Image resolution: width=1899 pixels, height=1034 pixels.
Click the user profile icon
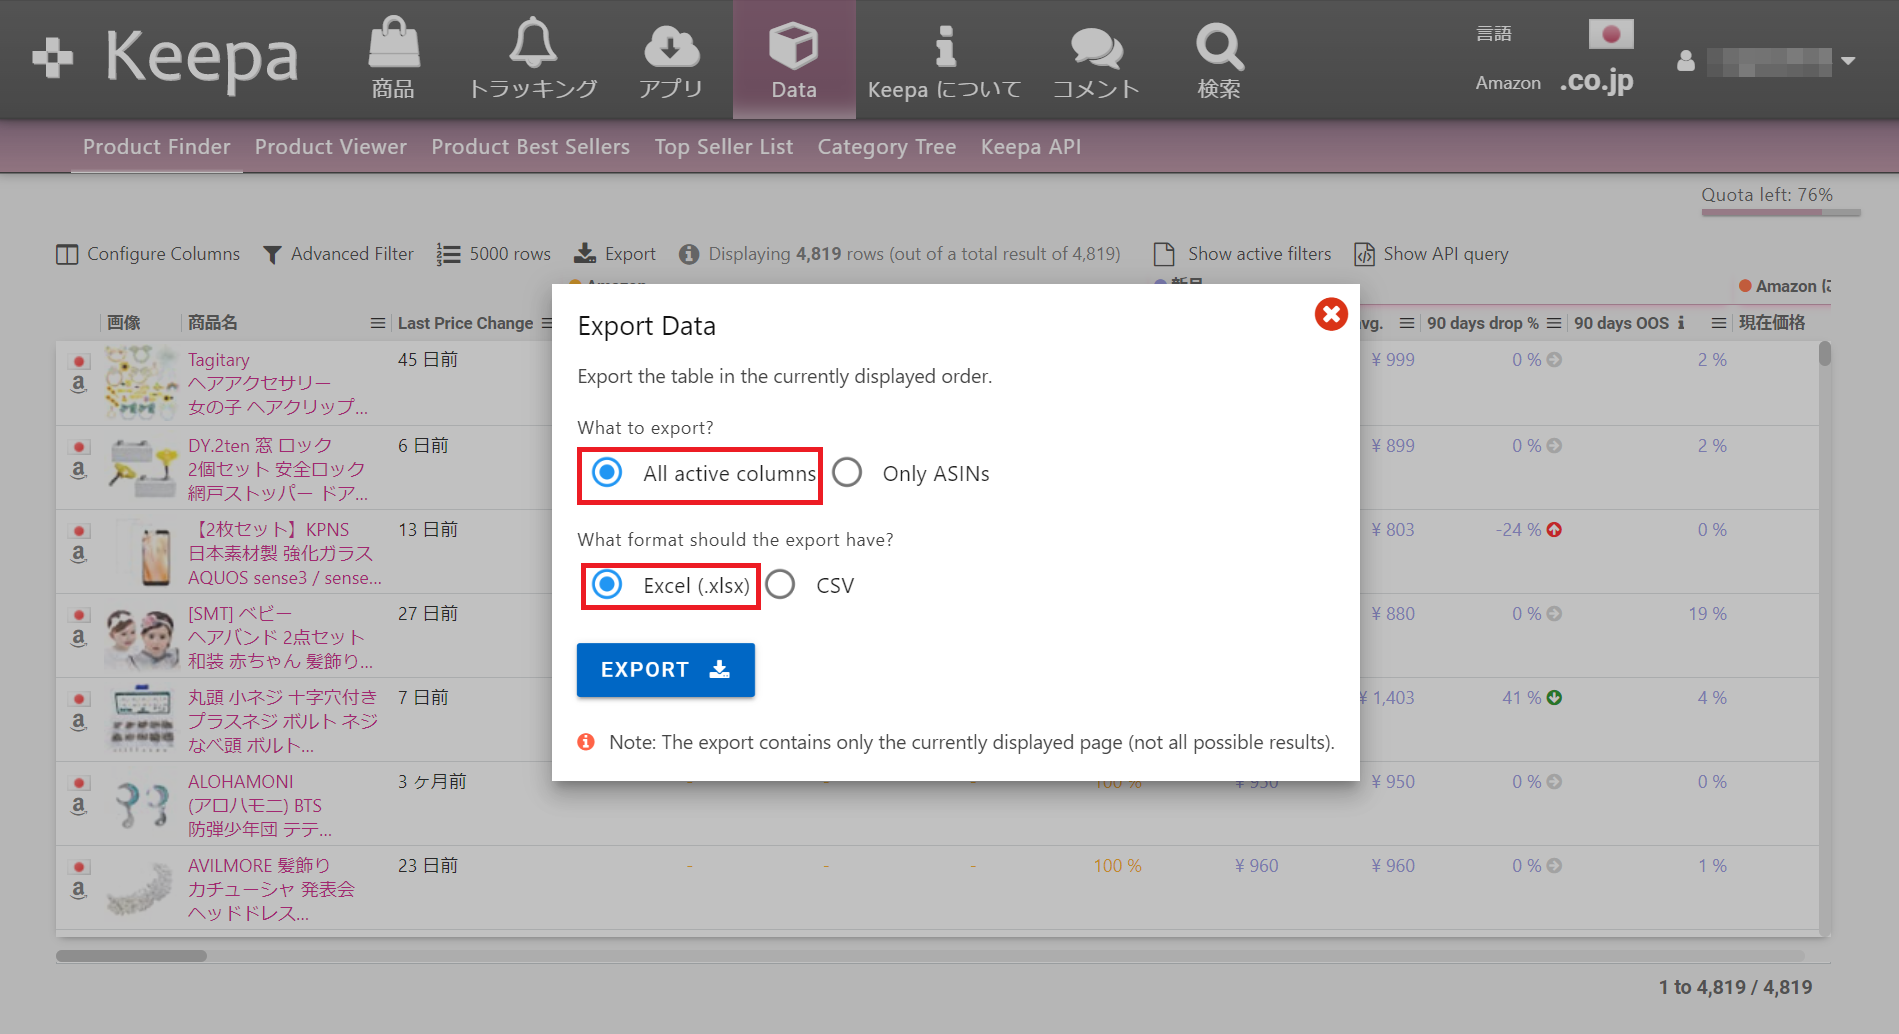(x=1686, y=61)
